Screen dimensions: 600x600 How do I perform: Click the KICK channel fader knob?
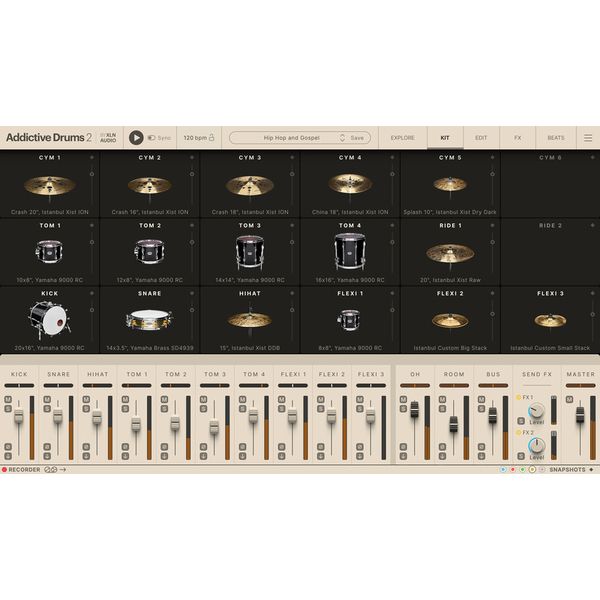pyautogui.click(x=19, y=416)
